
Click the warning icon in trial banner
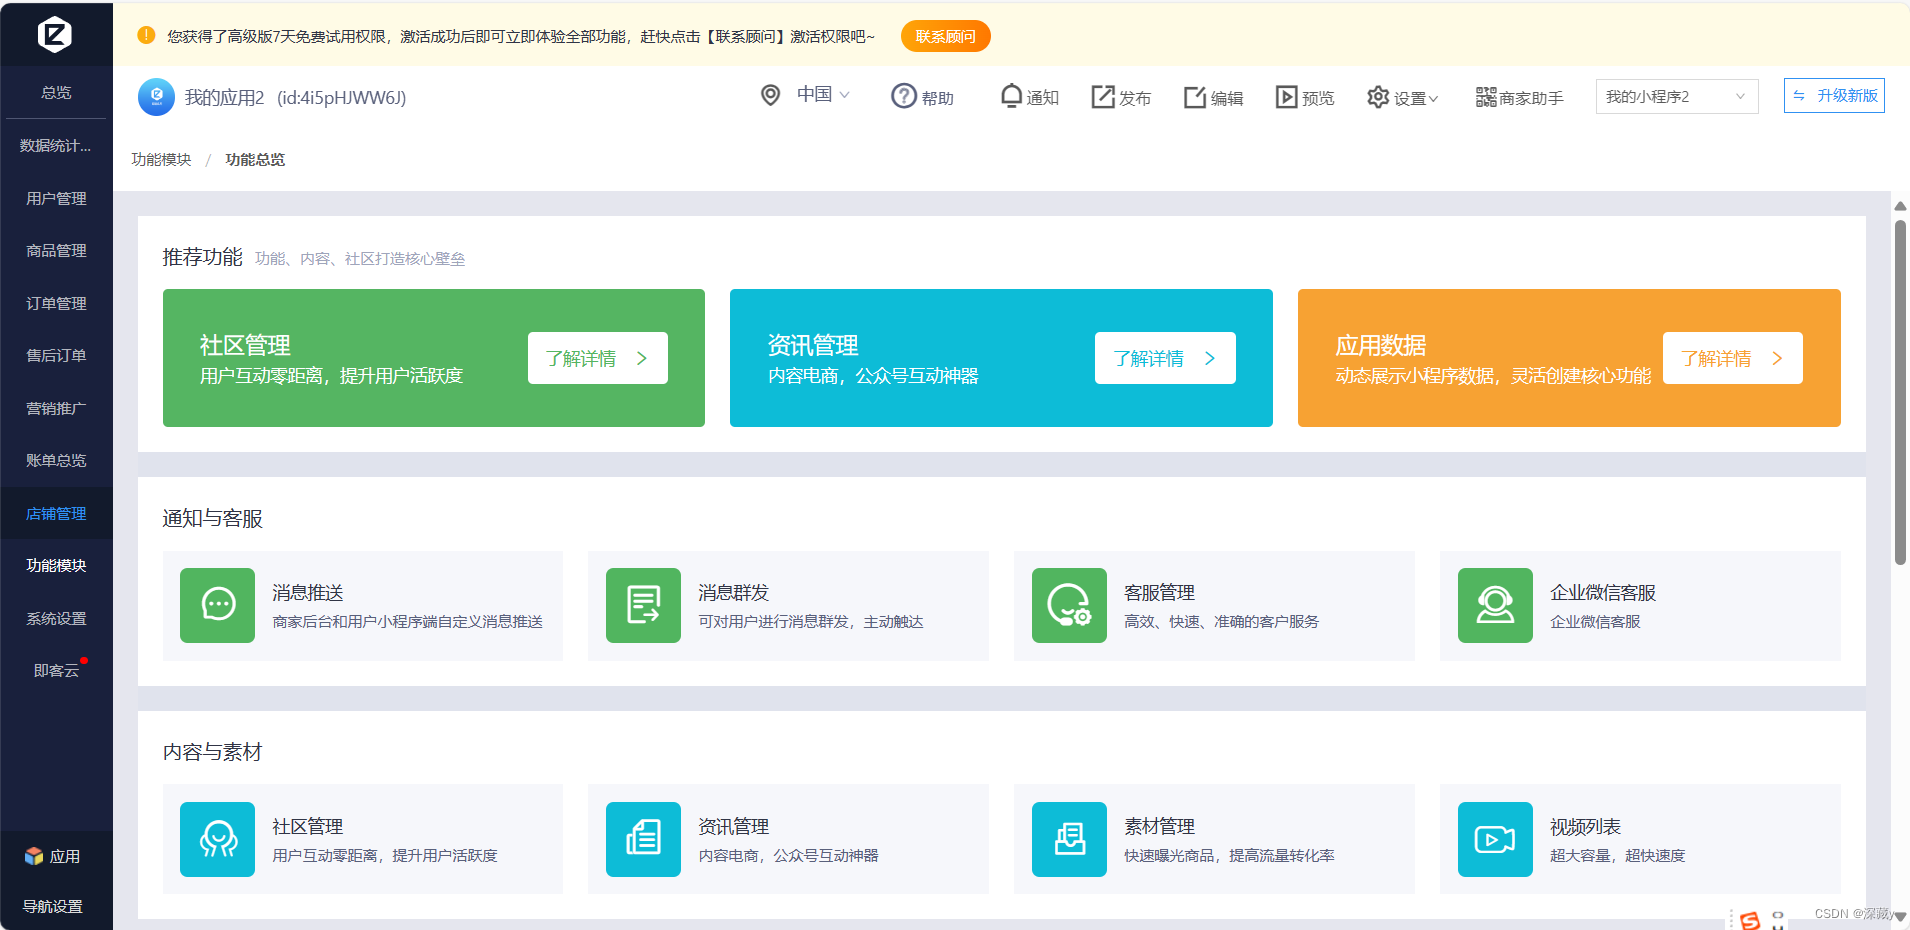click(146, 35)
